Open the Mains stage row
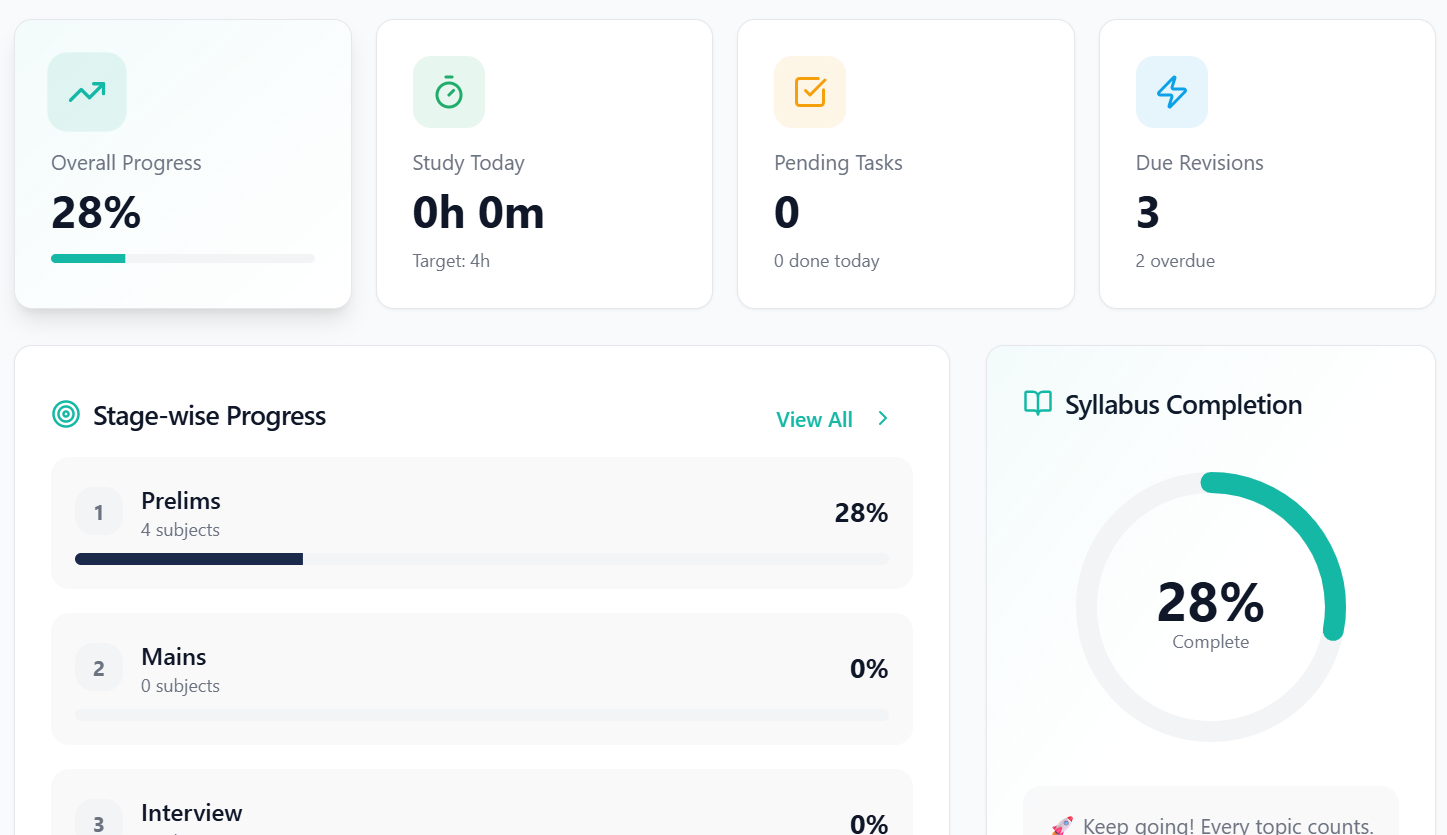This screenshot has height=835, width=1447. pyautogui.click(x=481, y=678)
